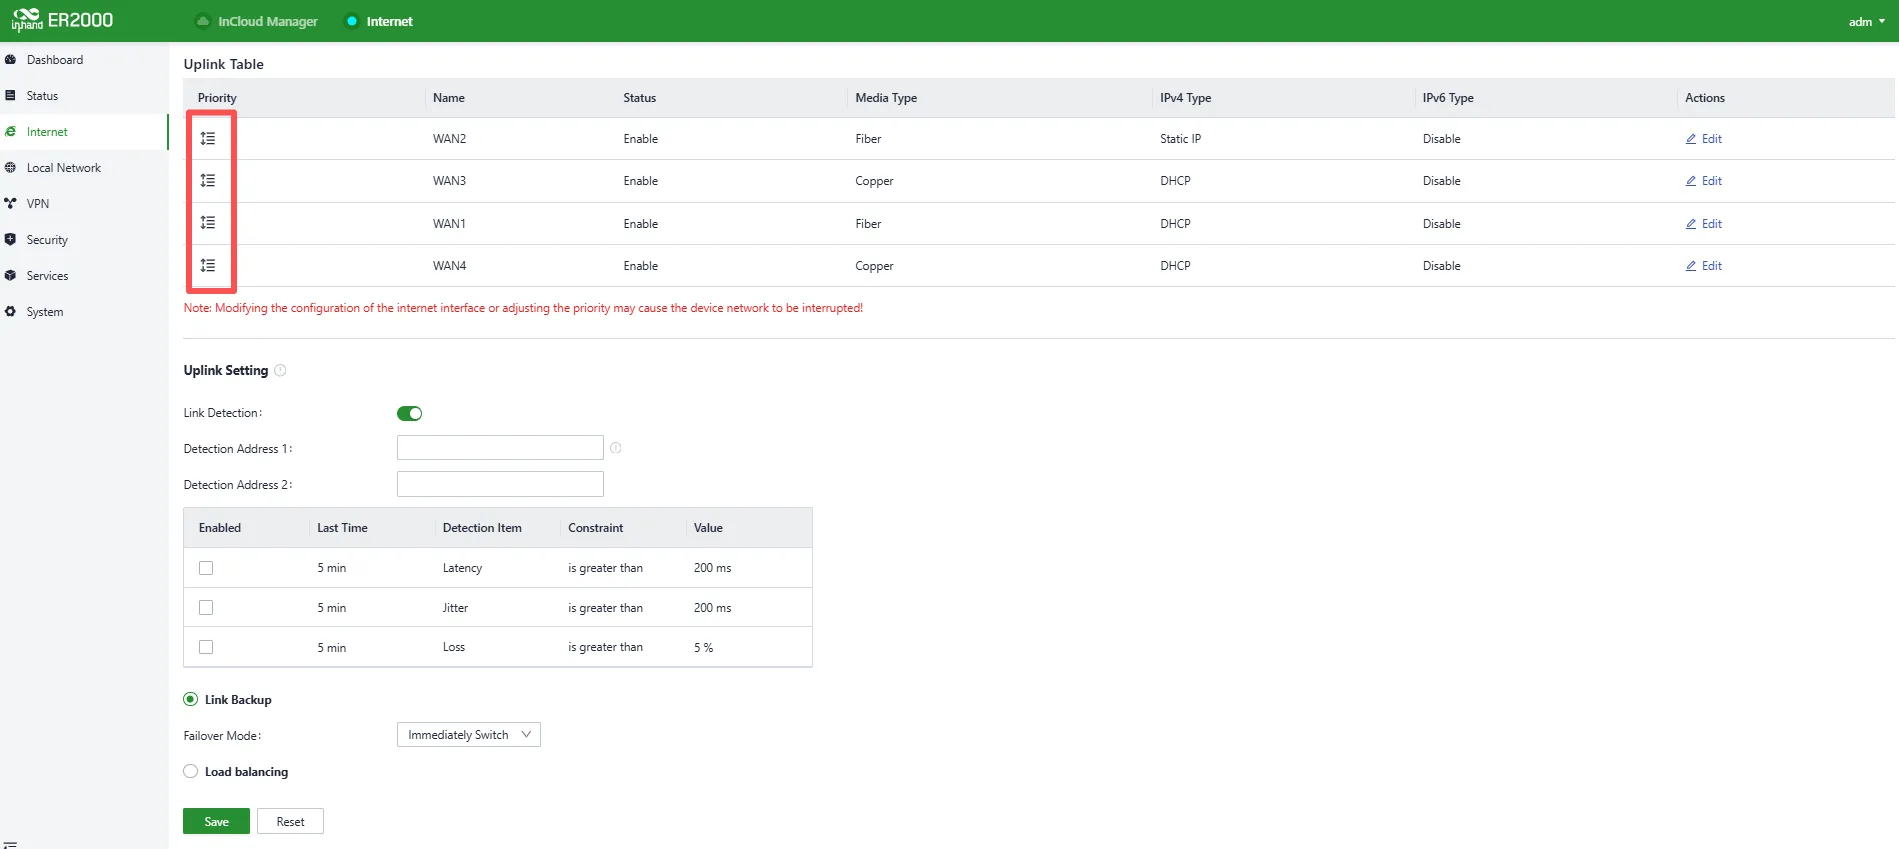Edit the WAN4 uplink
Viewport: 1899px width, 849px height.
click(1704, 266)
